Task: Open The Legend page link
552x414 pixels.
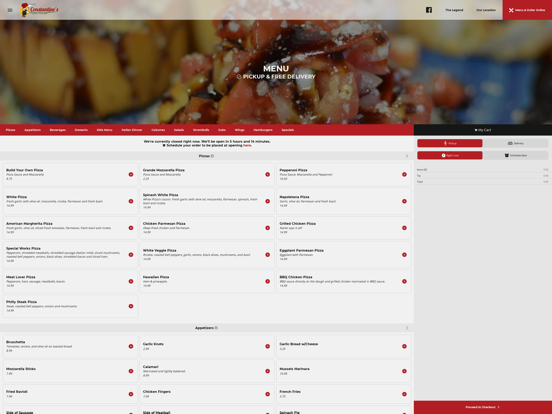Action: 454,10
